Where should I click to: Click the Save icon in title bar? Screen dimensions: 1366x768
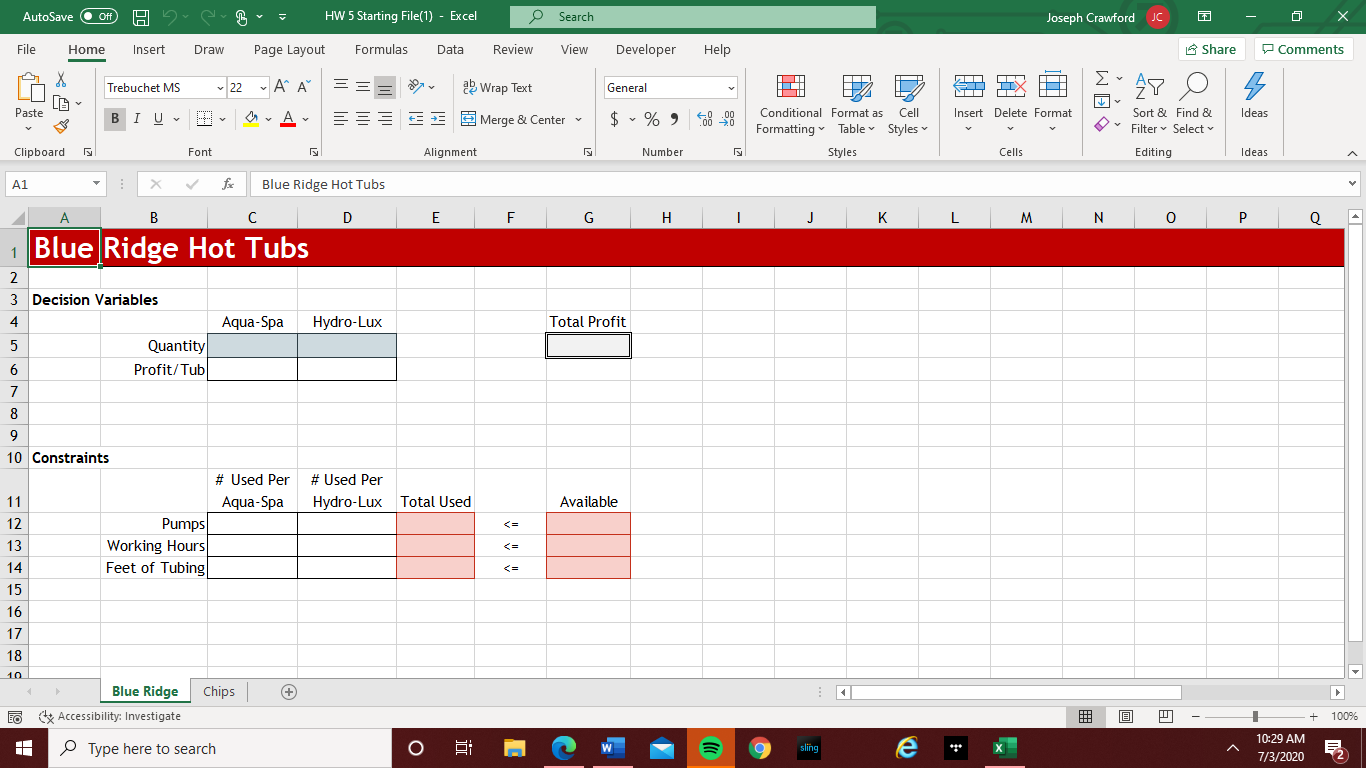coord(141,17)
